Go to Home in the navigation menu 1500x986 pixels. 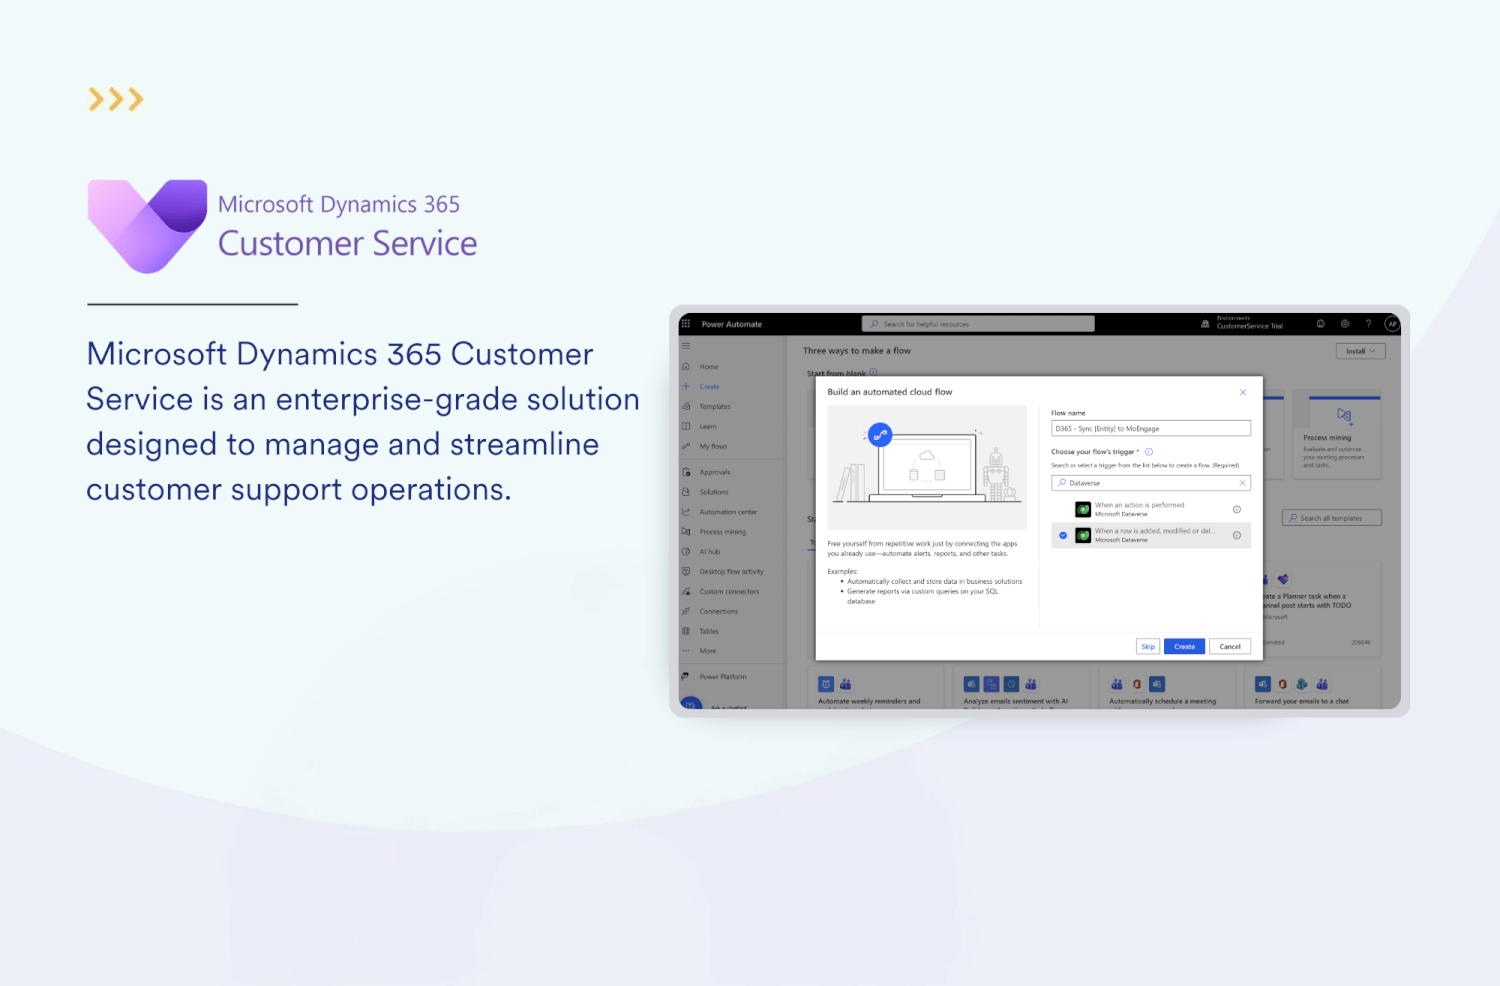[708, 366]
